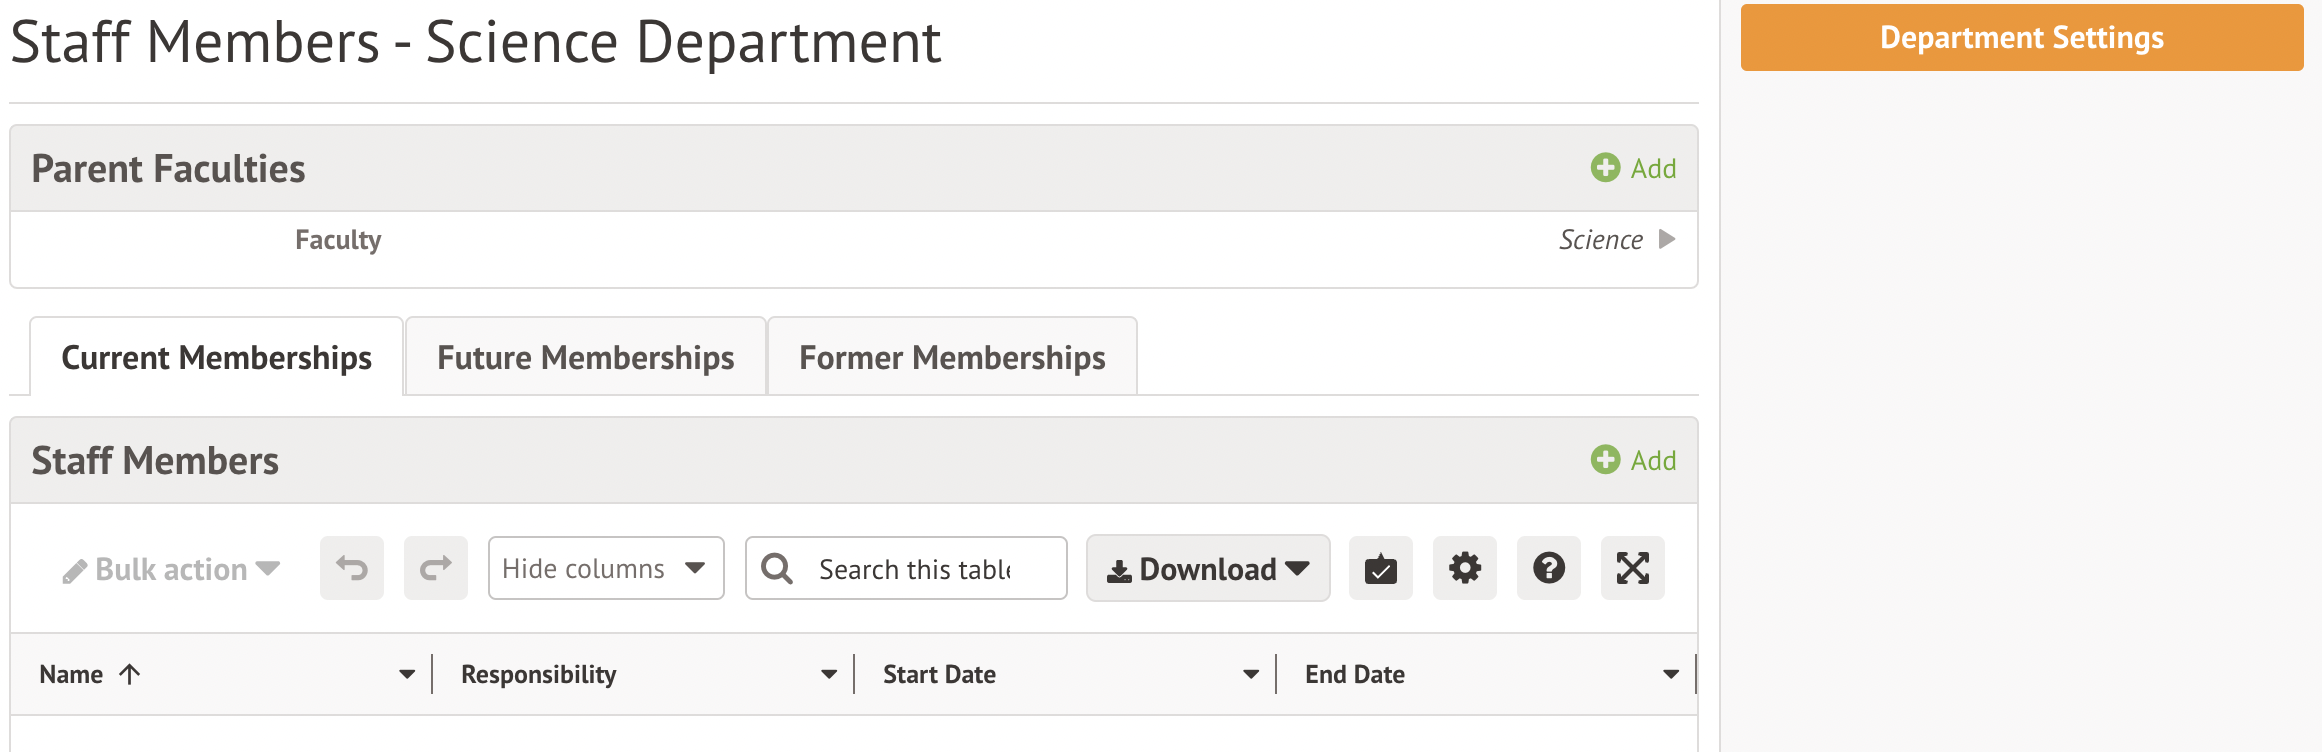Viewport: 2322px width, 752px height.
Task: Open the End Date column menu arrow
Action: tap(1671, 675)
